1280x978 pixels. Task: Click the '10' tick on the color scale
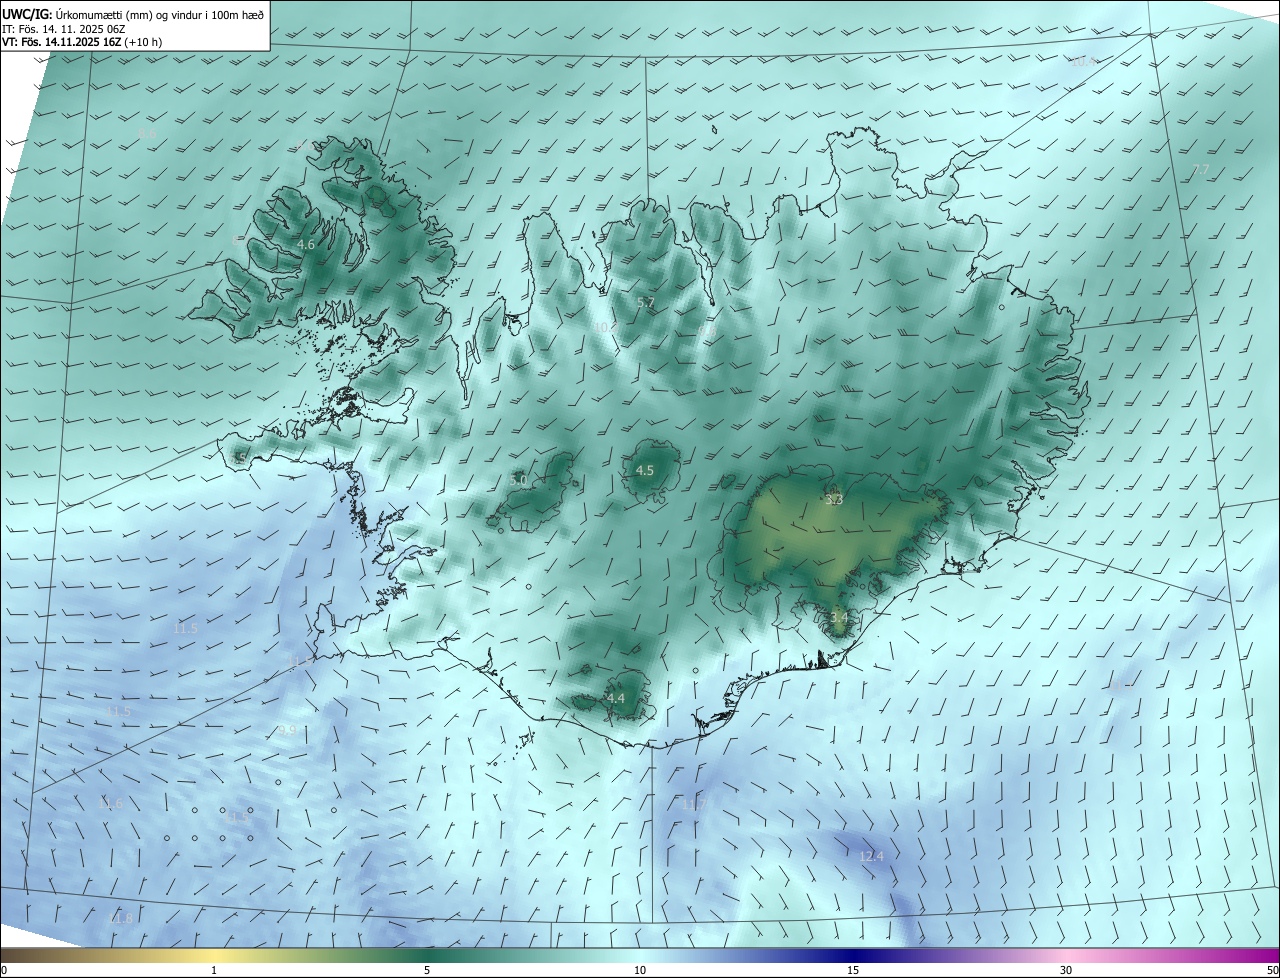640,971
